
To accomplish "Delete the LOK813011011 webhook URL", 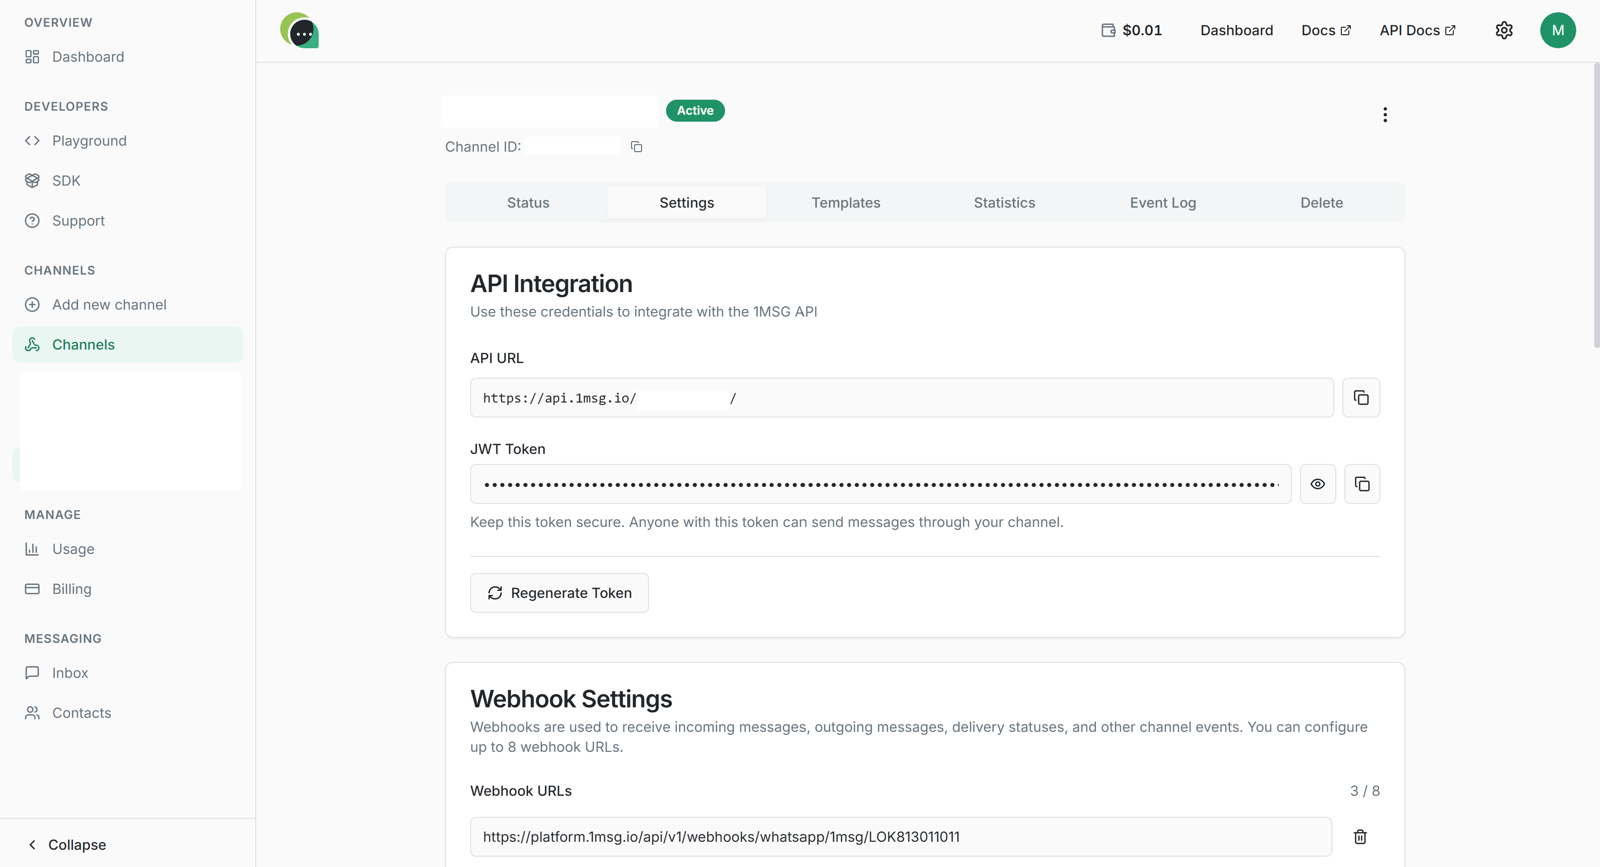I will pyautogui.click(x=1360, y=837).
